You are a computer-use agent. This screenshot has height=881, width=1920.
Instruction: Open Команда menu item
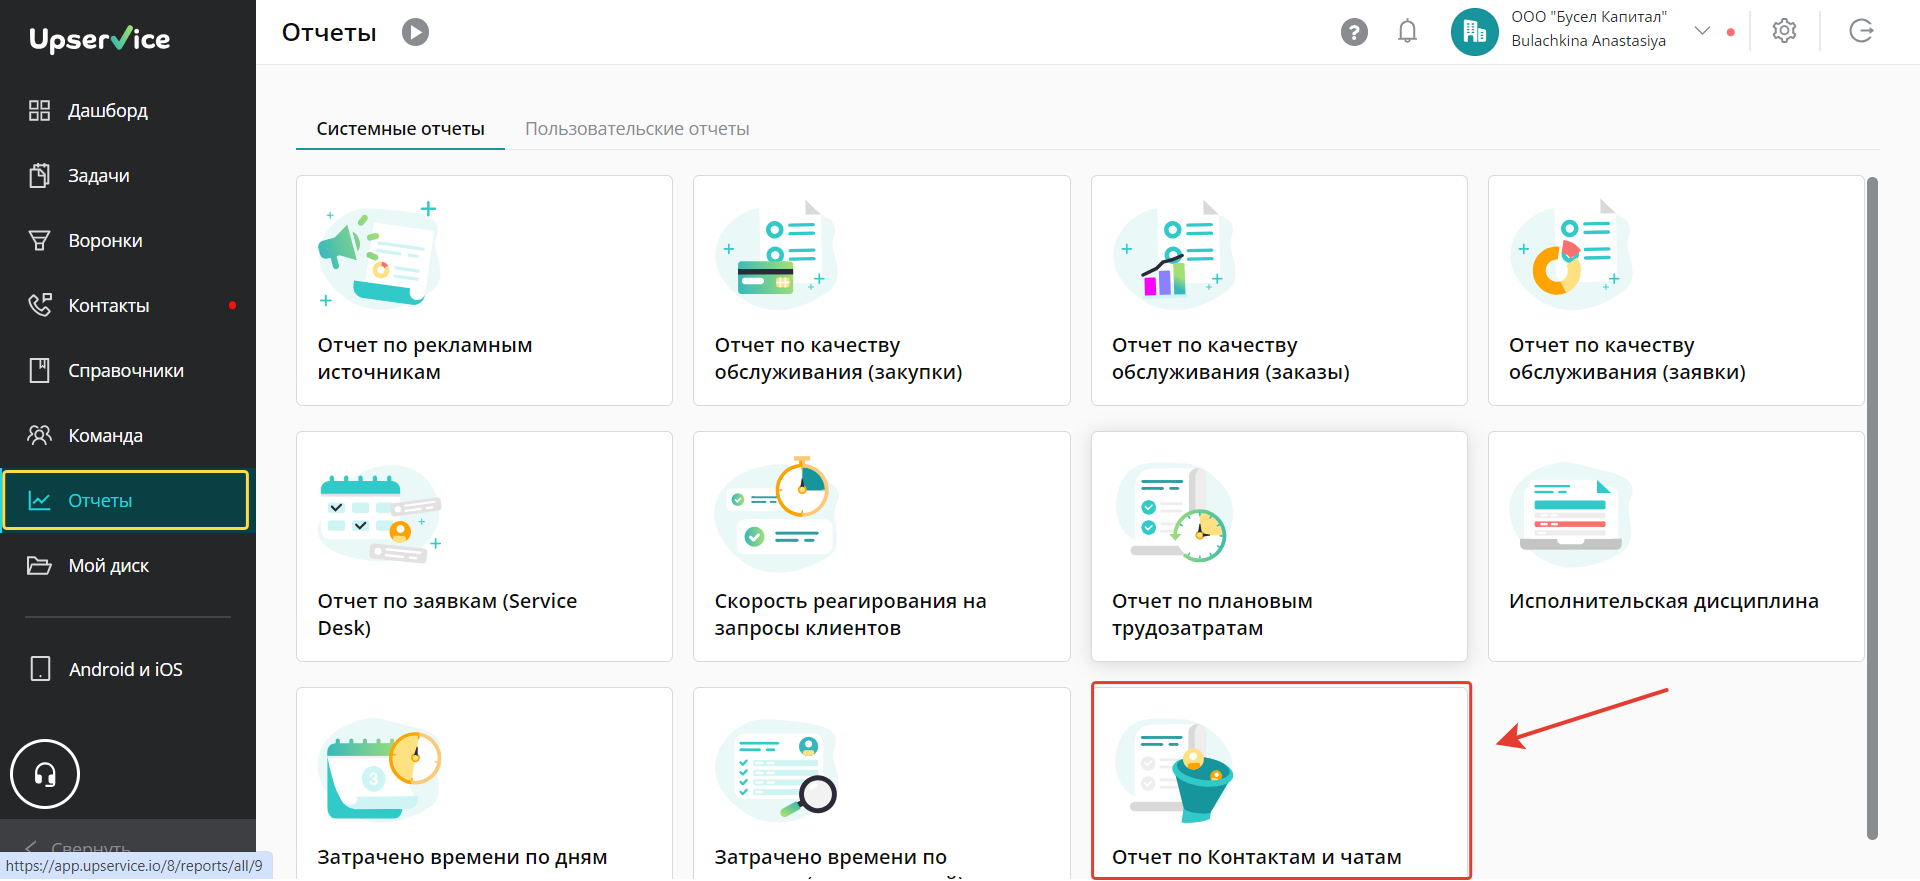[105, 436]
